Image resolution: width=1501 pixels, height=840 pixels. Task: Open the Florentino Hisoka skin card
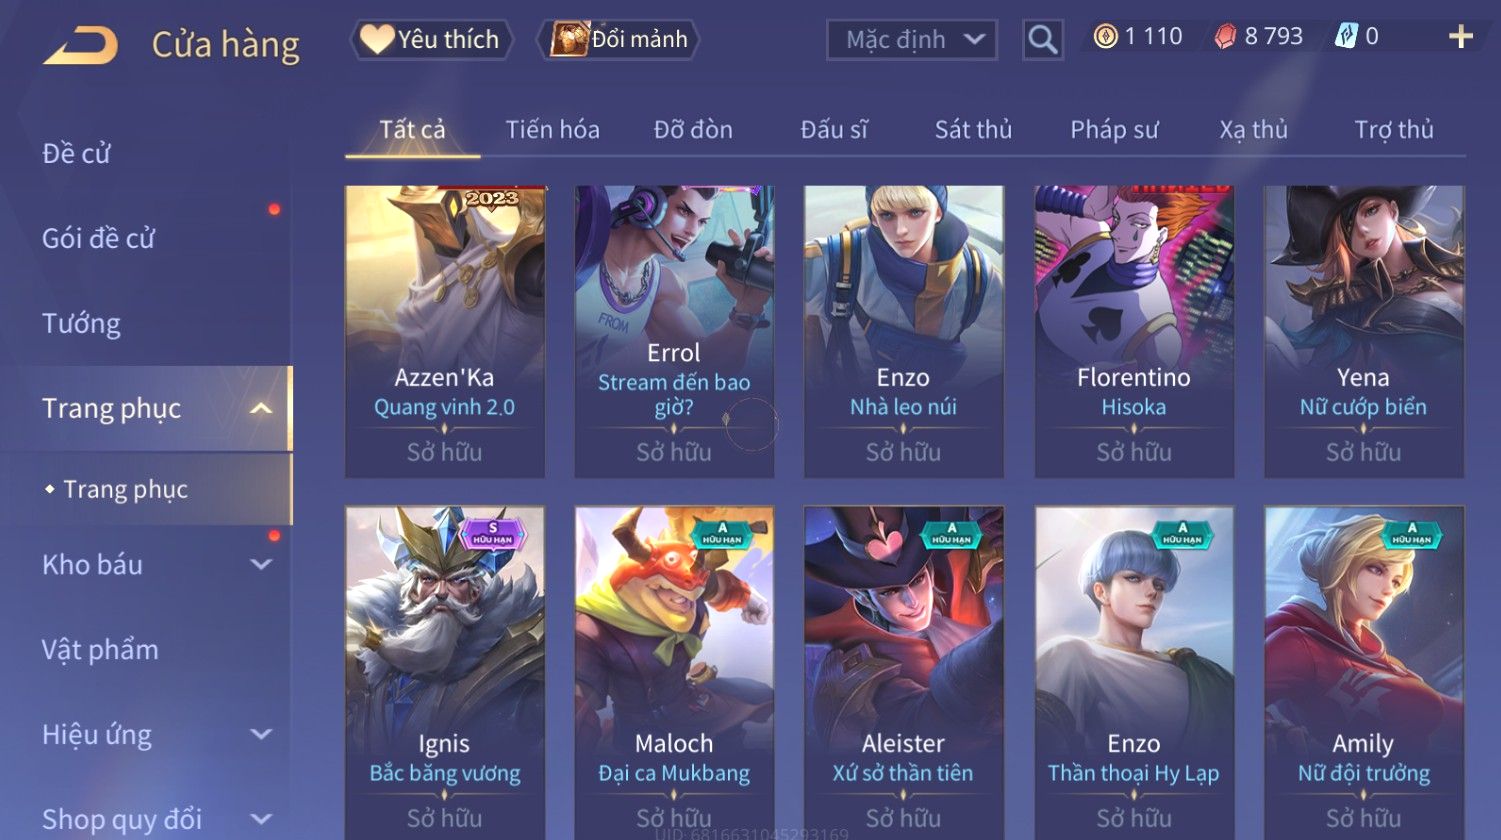coord(1134,331)
